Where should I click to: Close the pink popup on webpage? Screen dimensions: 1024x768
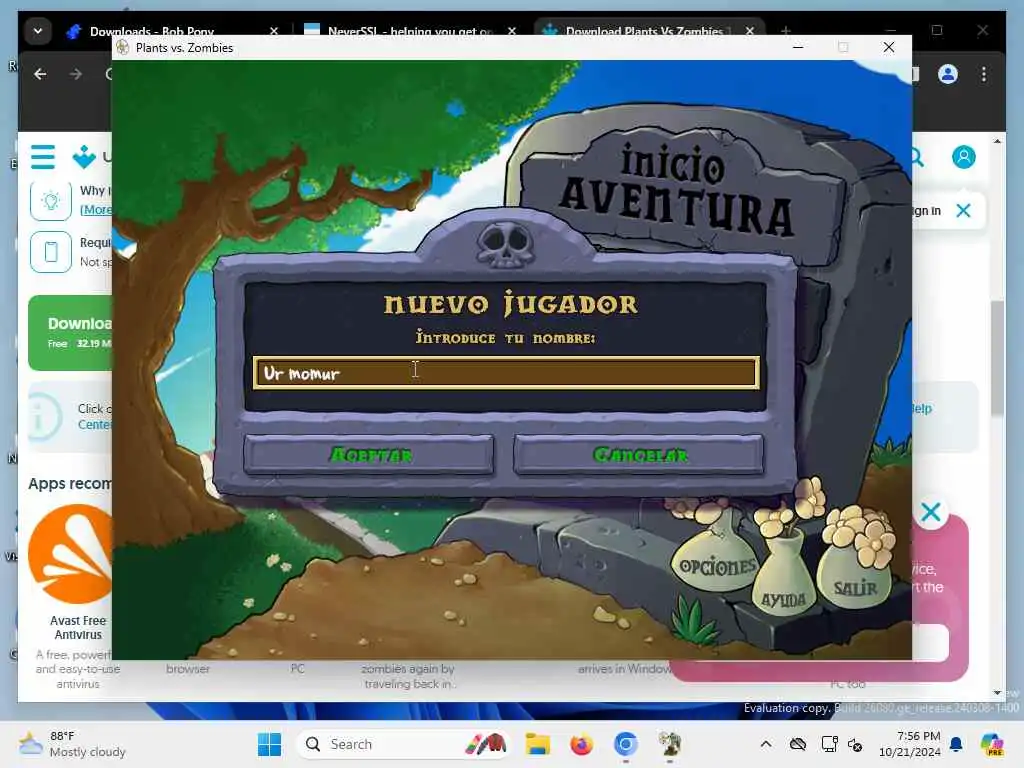tap(931, 512)
